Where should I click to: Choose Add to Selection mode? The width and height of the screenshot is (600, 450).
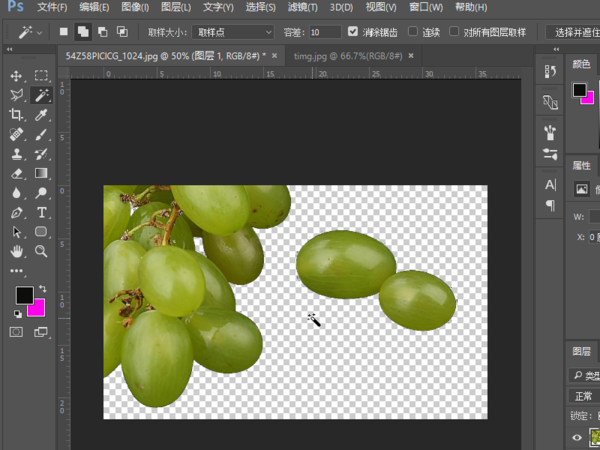83,32
